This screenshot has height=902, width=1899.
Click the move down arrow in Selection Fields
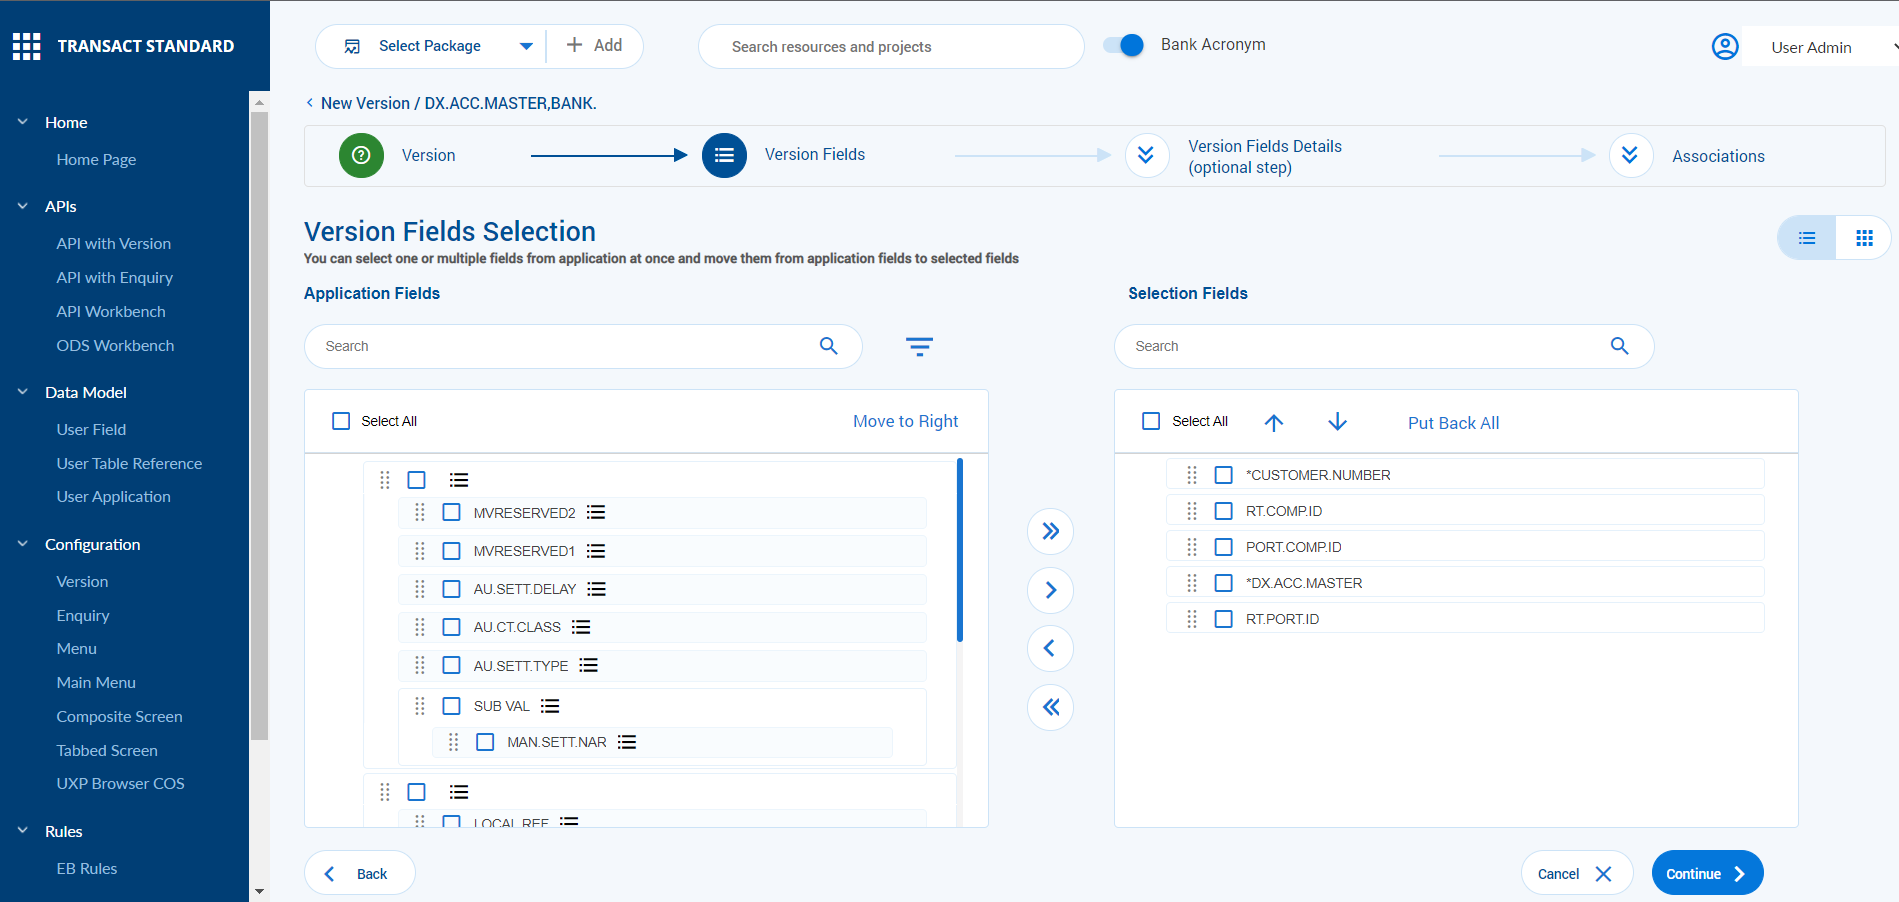point(1337,422)
